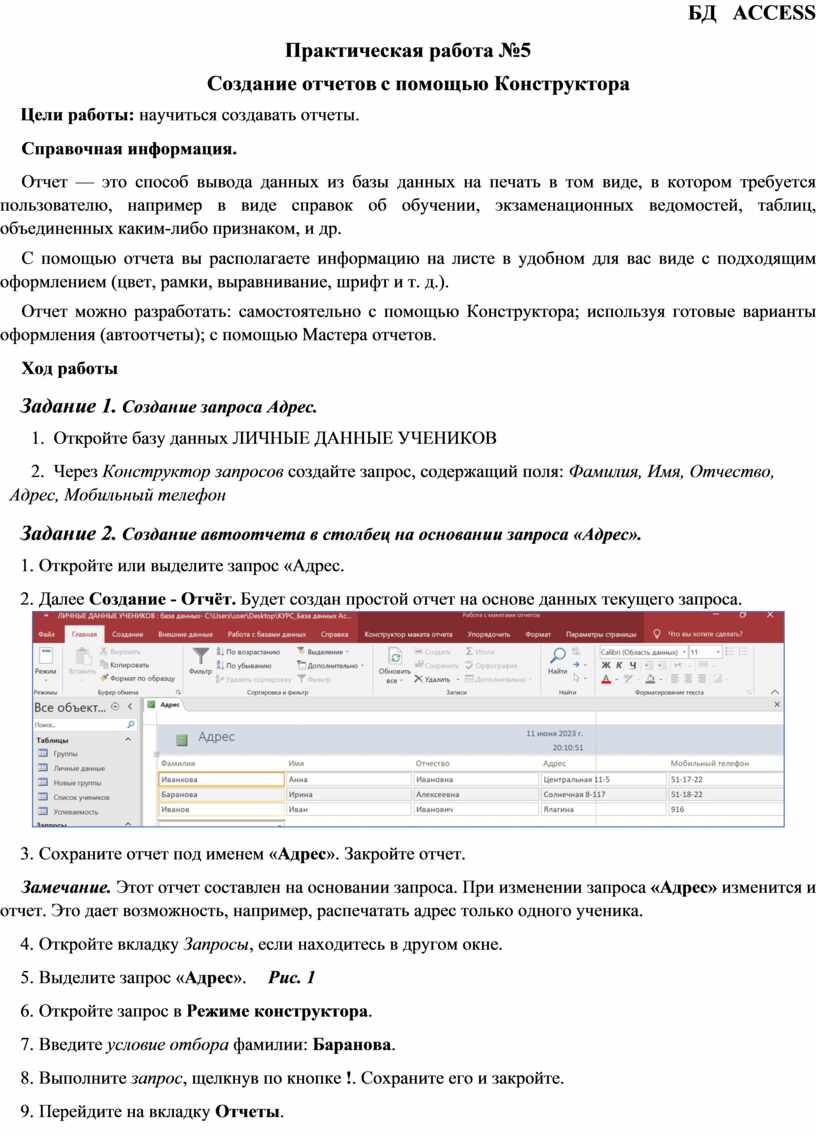Select the 51-17-22 phone cell
The height and width of the screenshot is (1136, 816).
click(x=725, y=780)
